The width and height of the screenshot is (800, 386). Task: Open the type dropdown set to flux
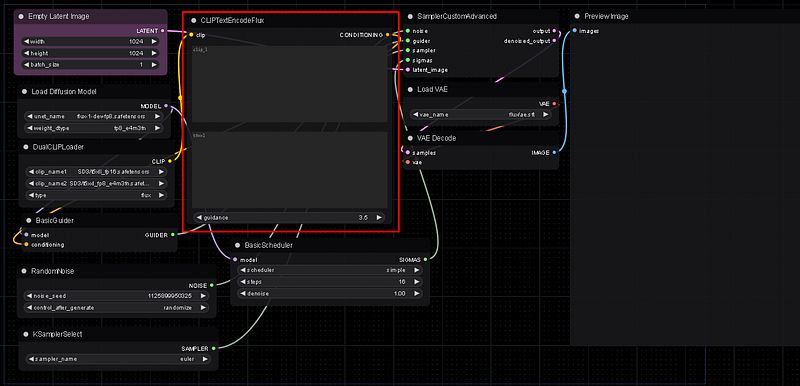coord(95,195)
